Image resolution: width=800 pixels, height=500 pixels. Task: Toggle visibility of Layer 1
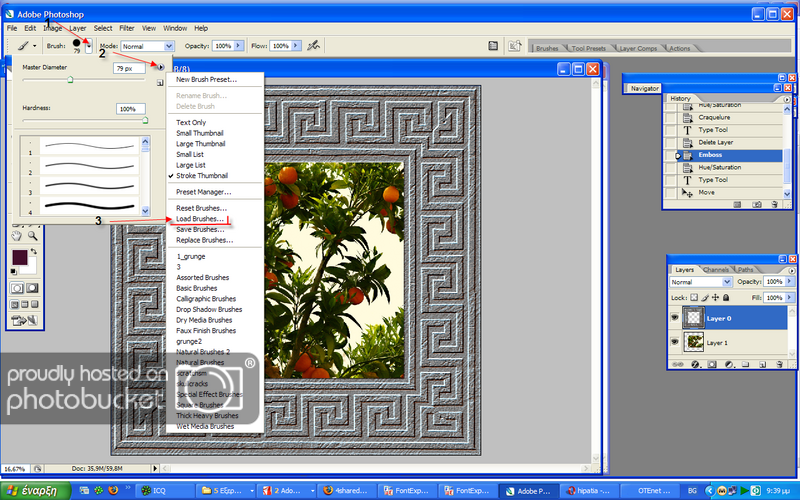click(x=674, y=342)
